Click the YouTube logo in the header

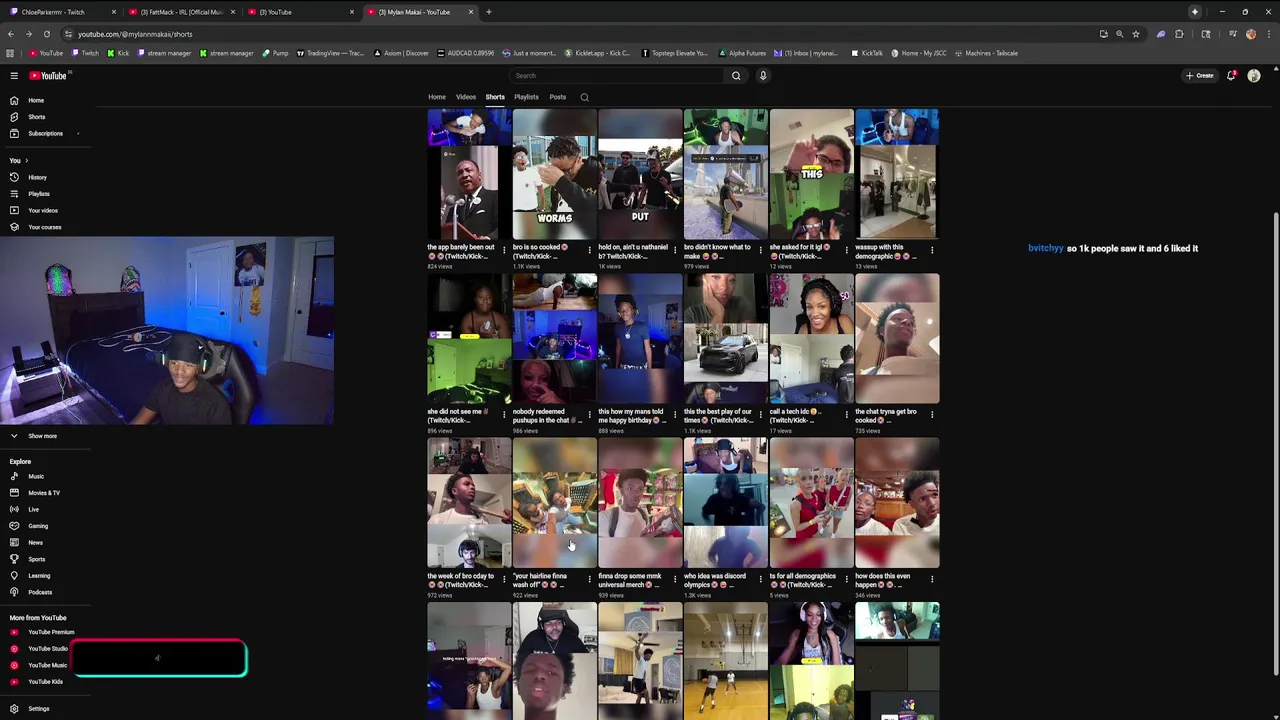point(47,76)
